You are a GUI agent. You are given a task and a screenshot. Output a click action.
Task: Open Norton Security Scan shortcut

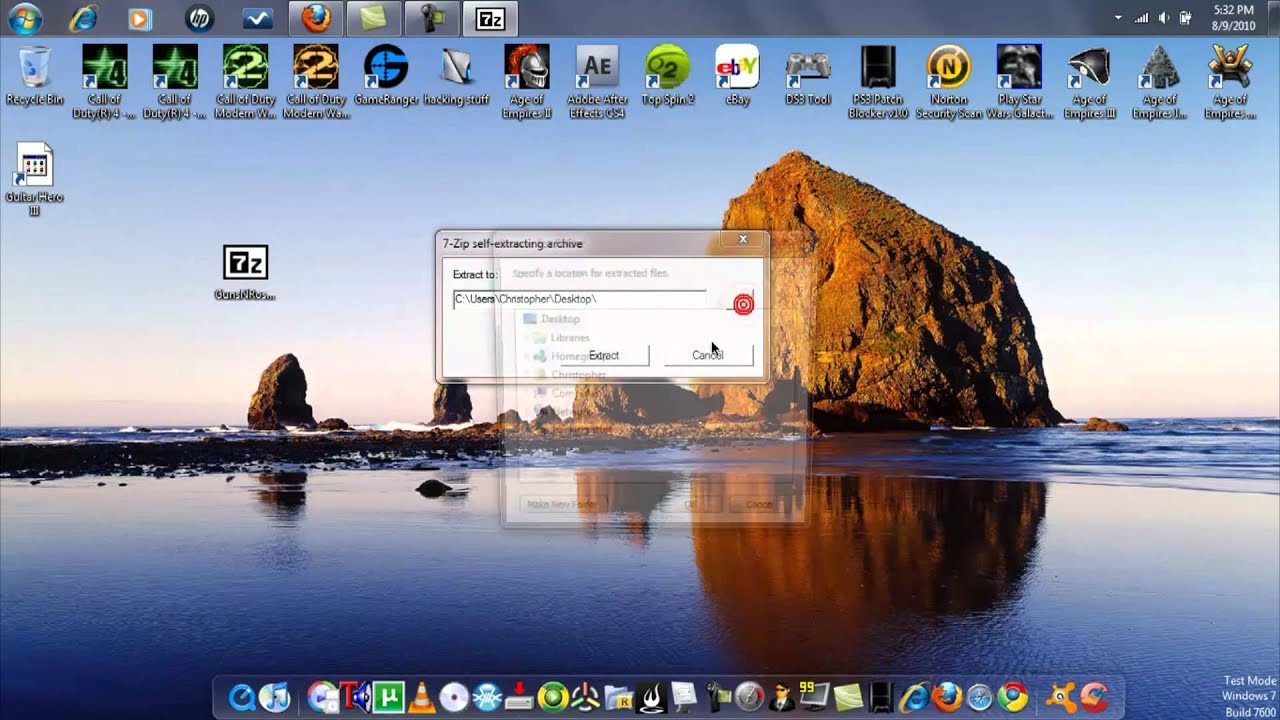948,81
